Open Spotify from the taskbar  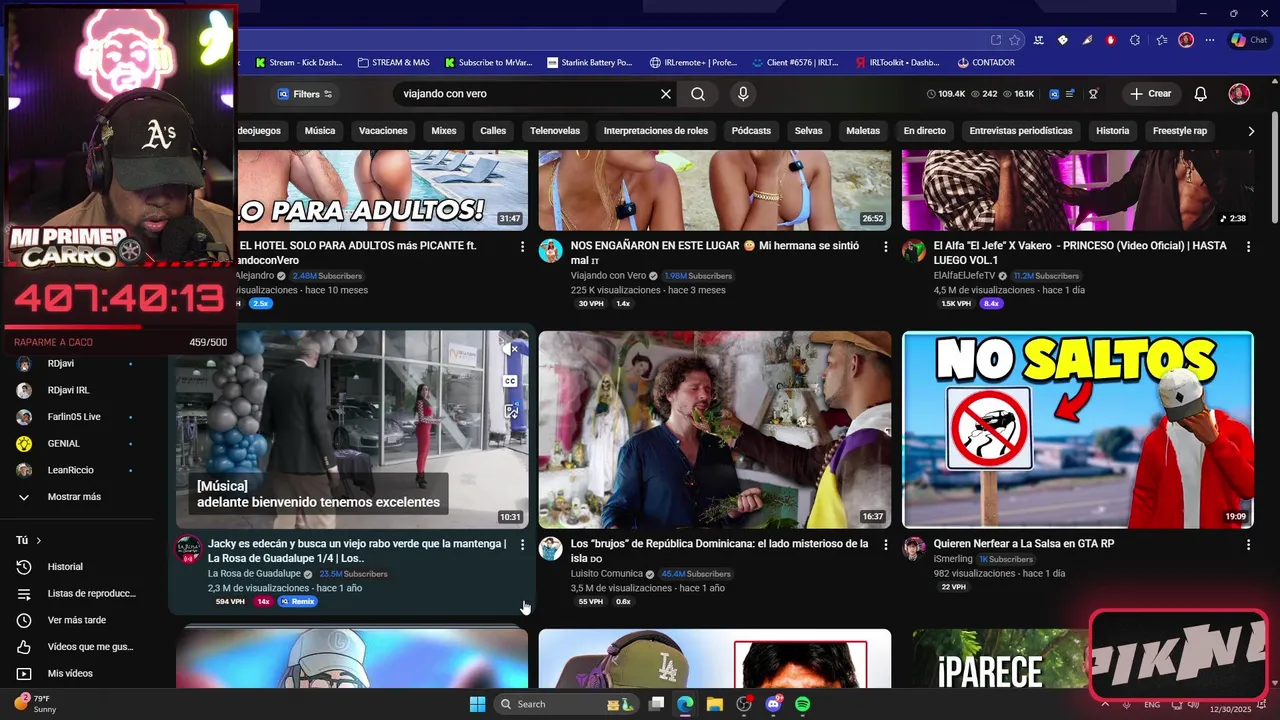click(802, 704)
